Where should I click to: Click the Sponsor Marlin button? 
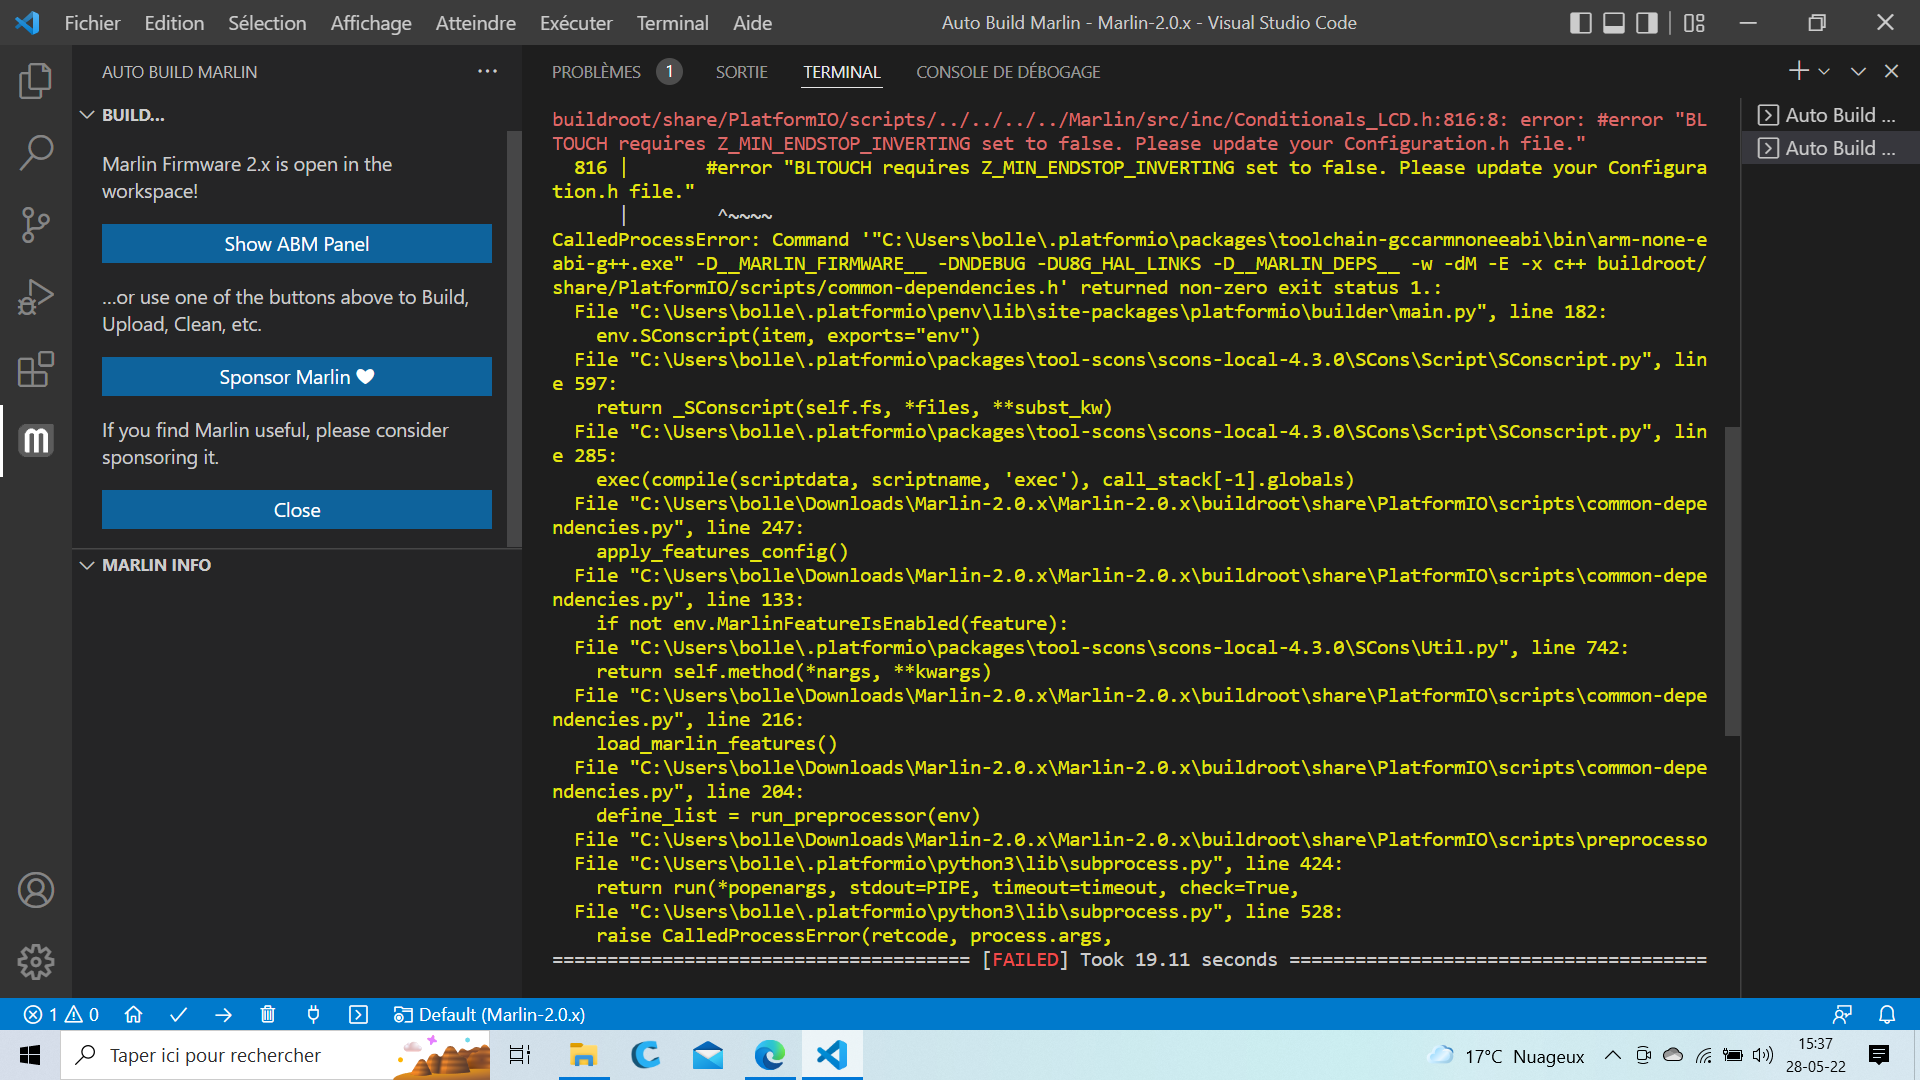pyautogui.click(x=297, y=377)
